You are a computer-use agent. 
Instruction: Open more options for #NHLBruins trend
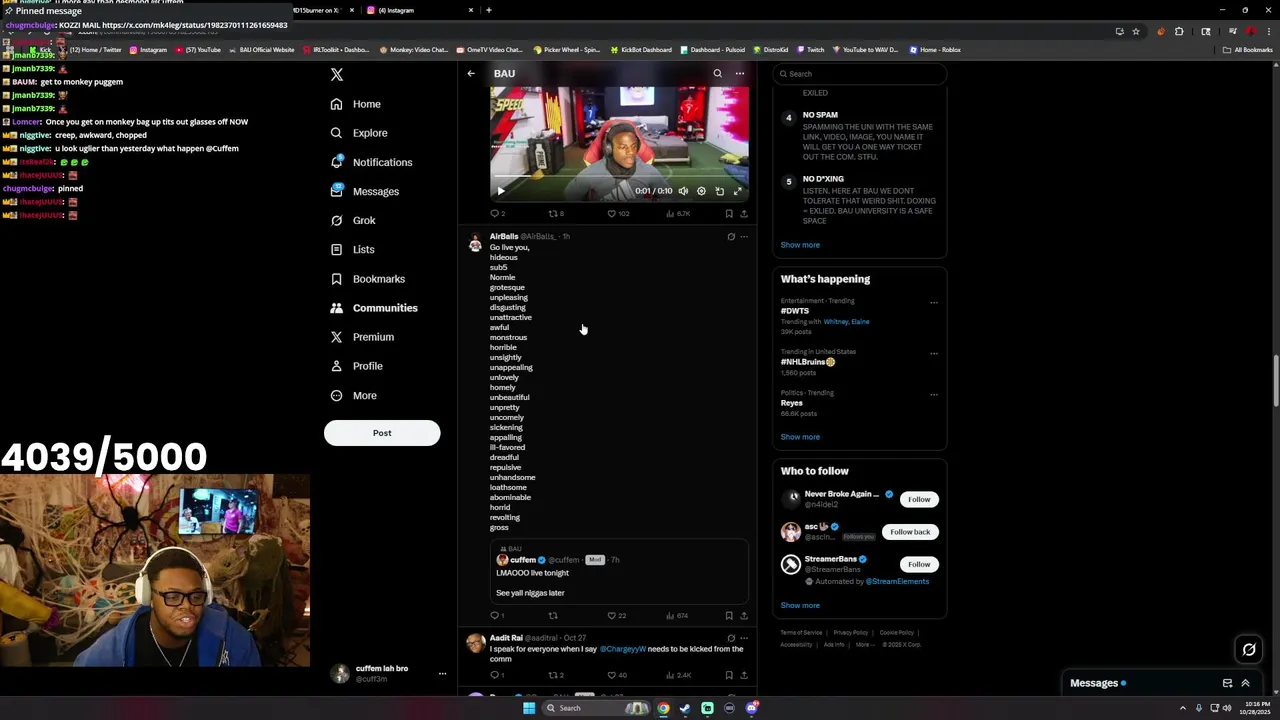(934, 354)
